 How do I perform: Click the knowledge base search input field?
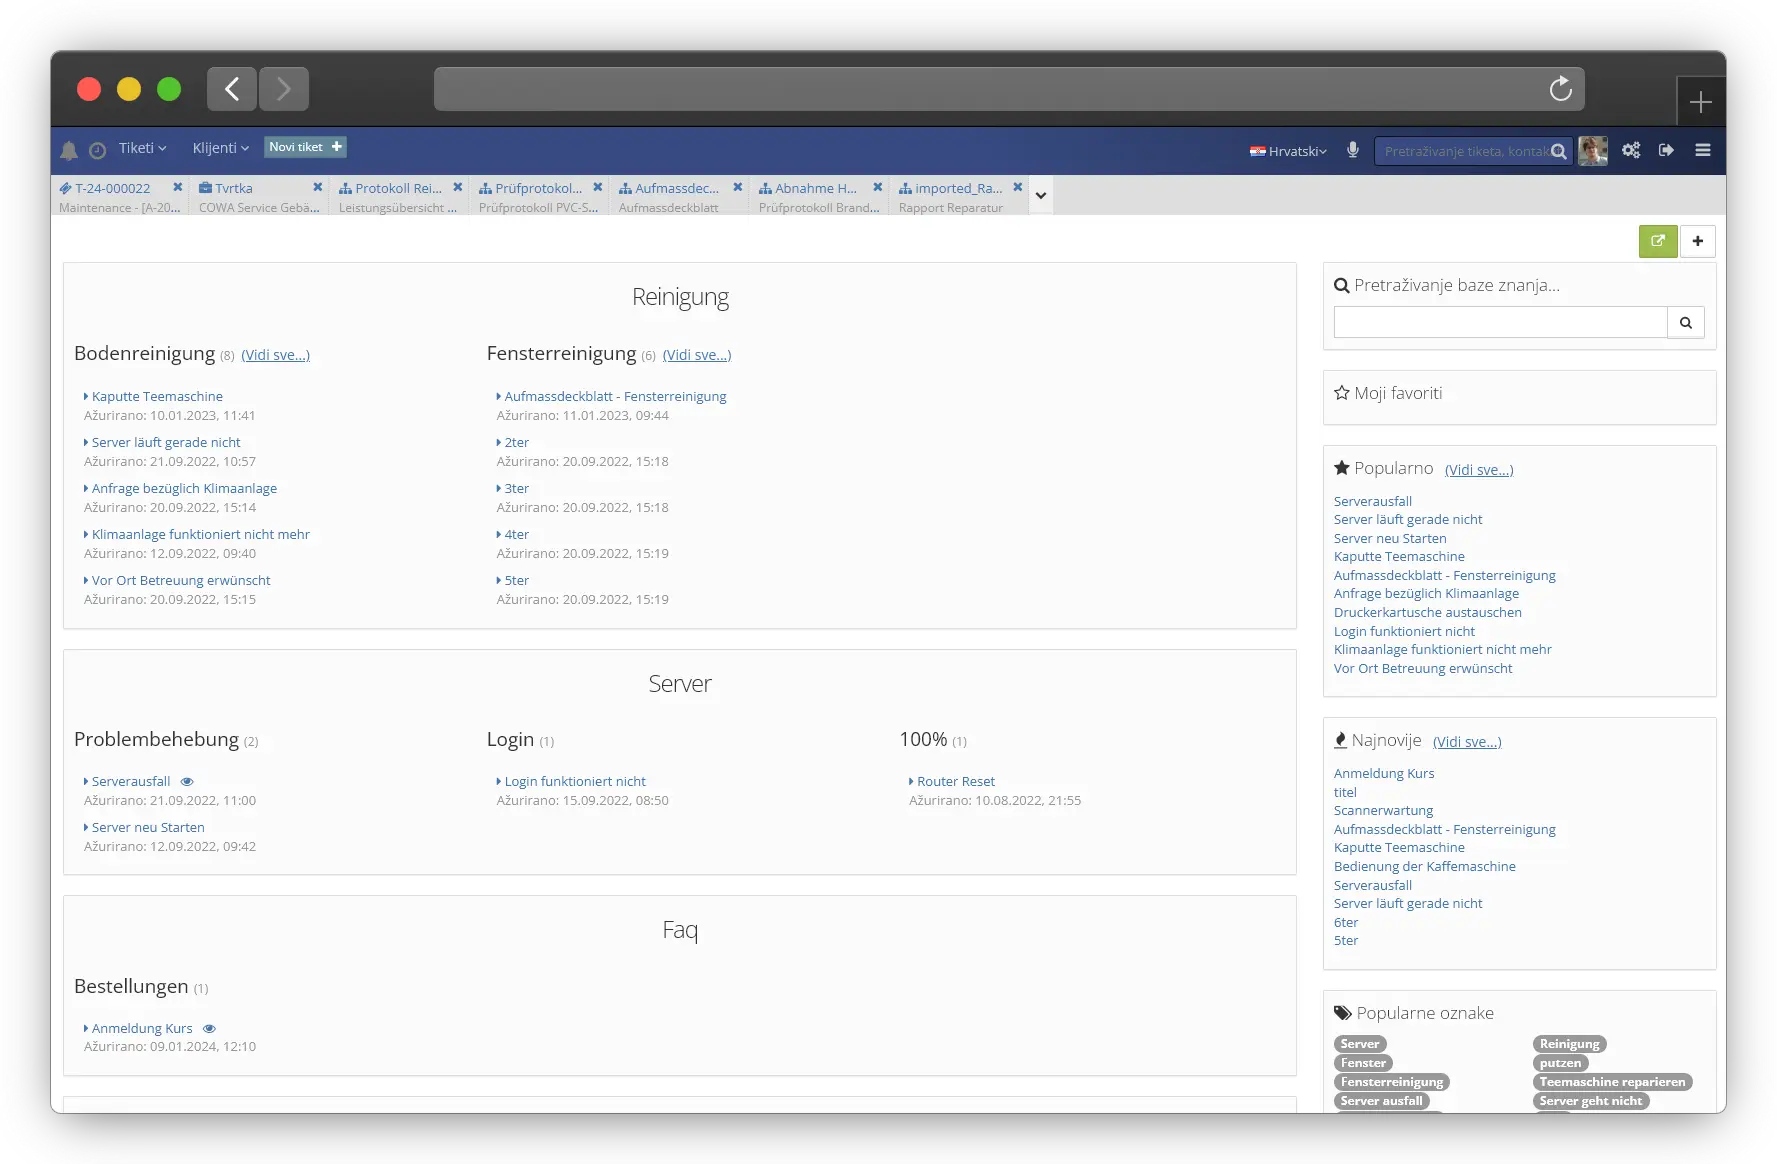pos(1498,321)
